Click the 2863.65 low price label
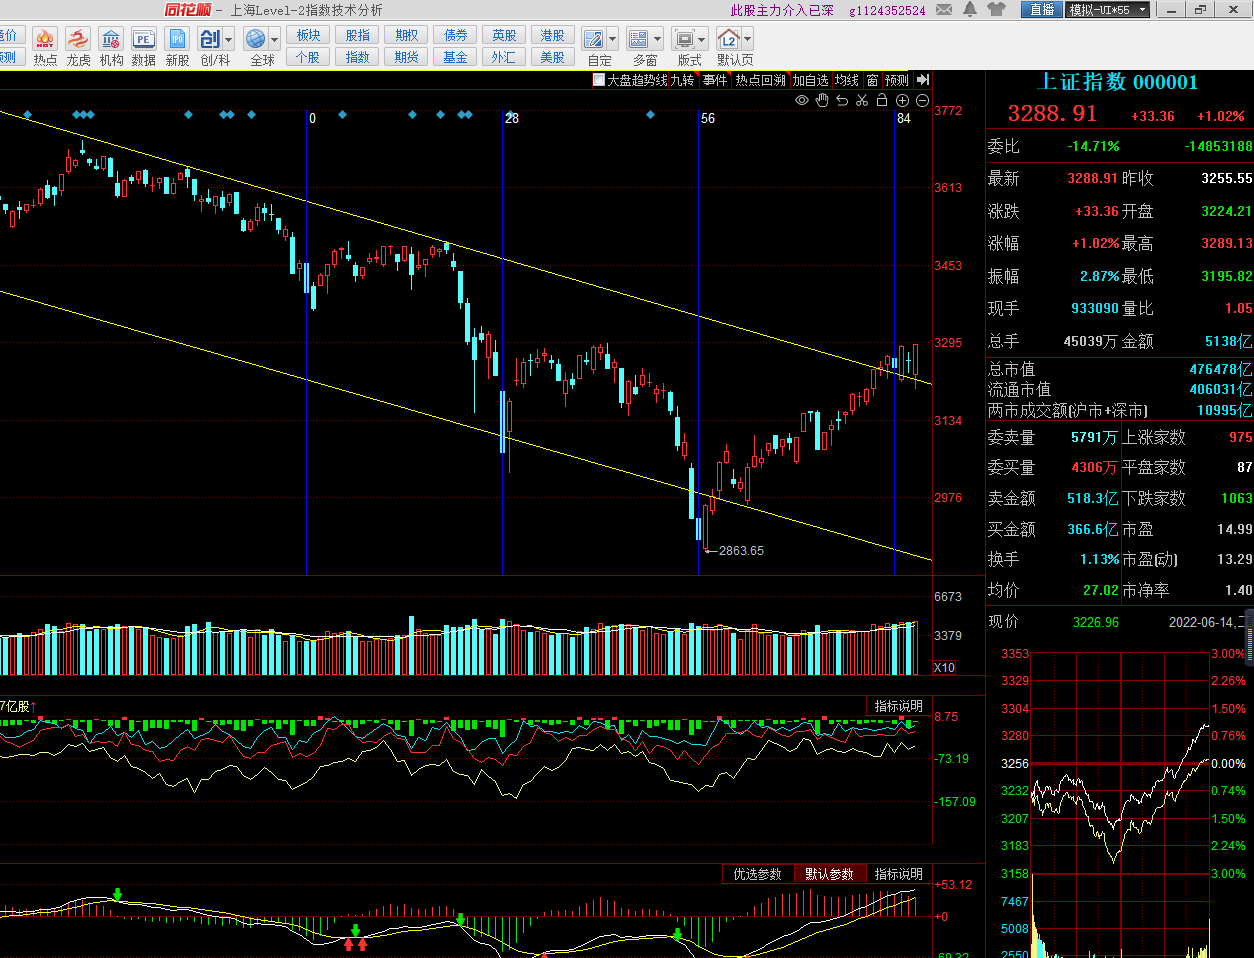 tap(741, 551)
